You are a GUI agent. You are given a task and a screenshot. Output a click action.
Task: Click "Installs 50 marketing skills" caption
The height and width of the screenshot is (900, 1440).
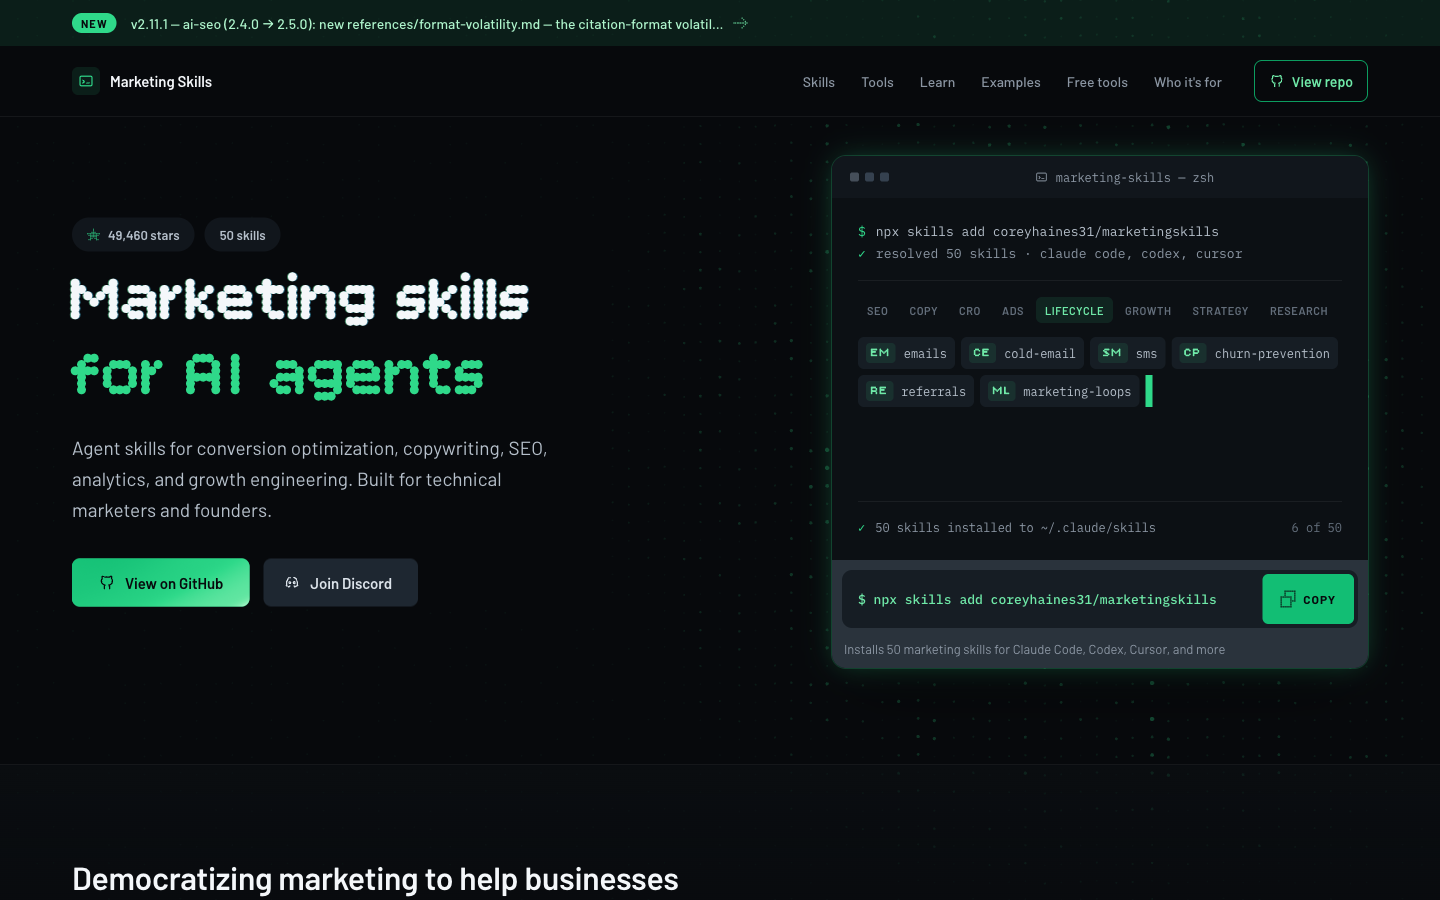point(1034,650)
